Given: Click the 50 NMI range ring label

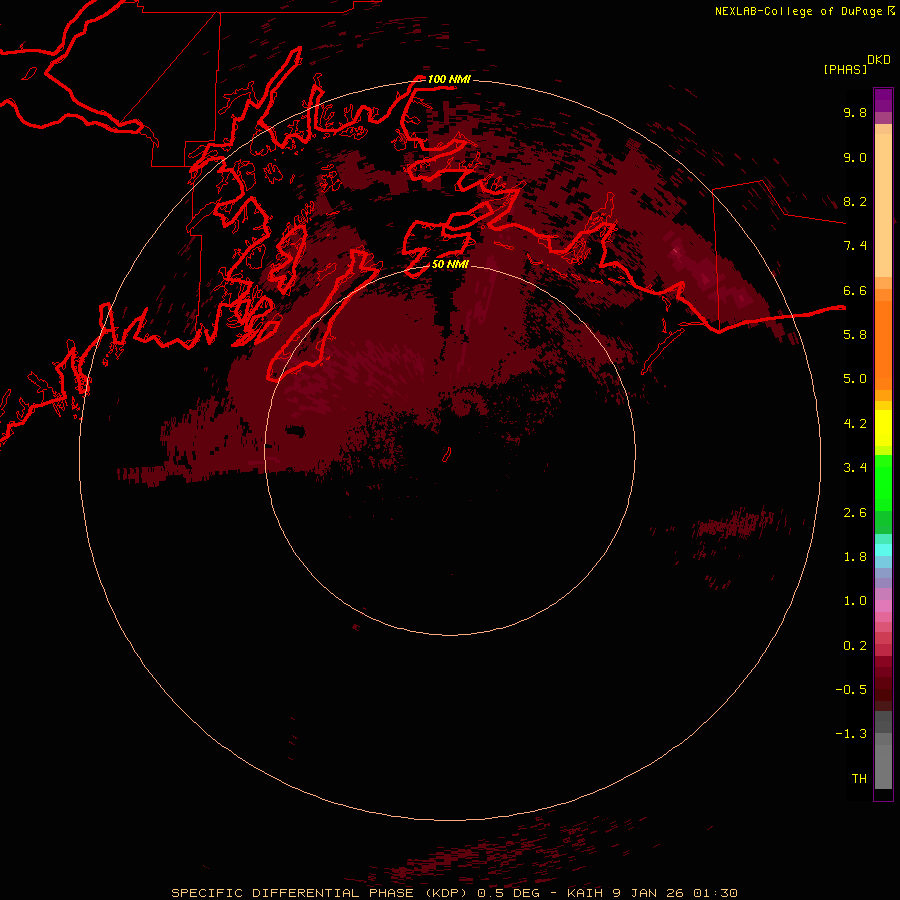Looking at the screenshot, I should [450, 264].
